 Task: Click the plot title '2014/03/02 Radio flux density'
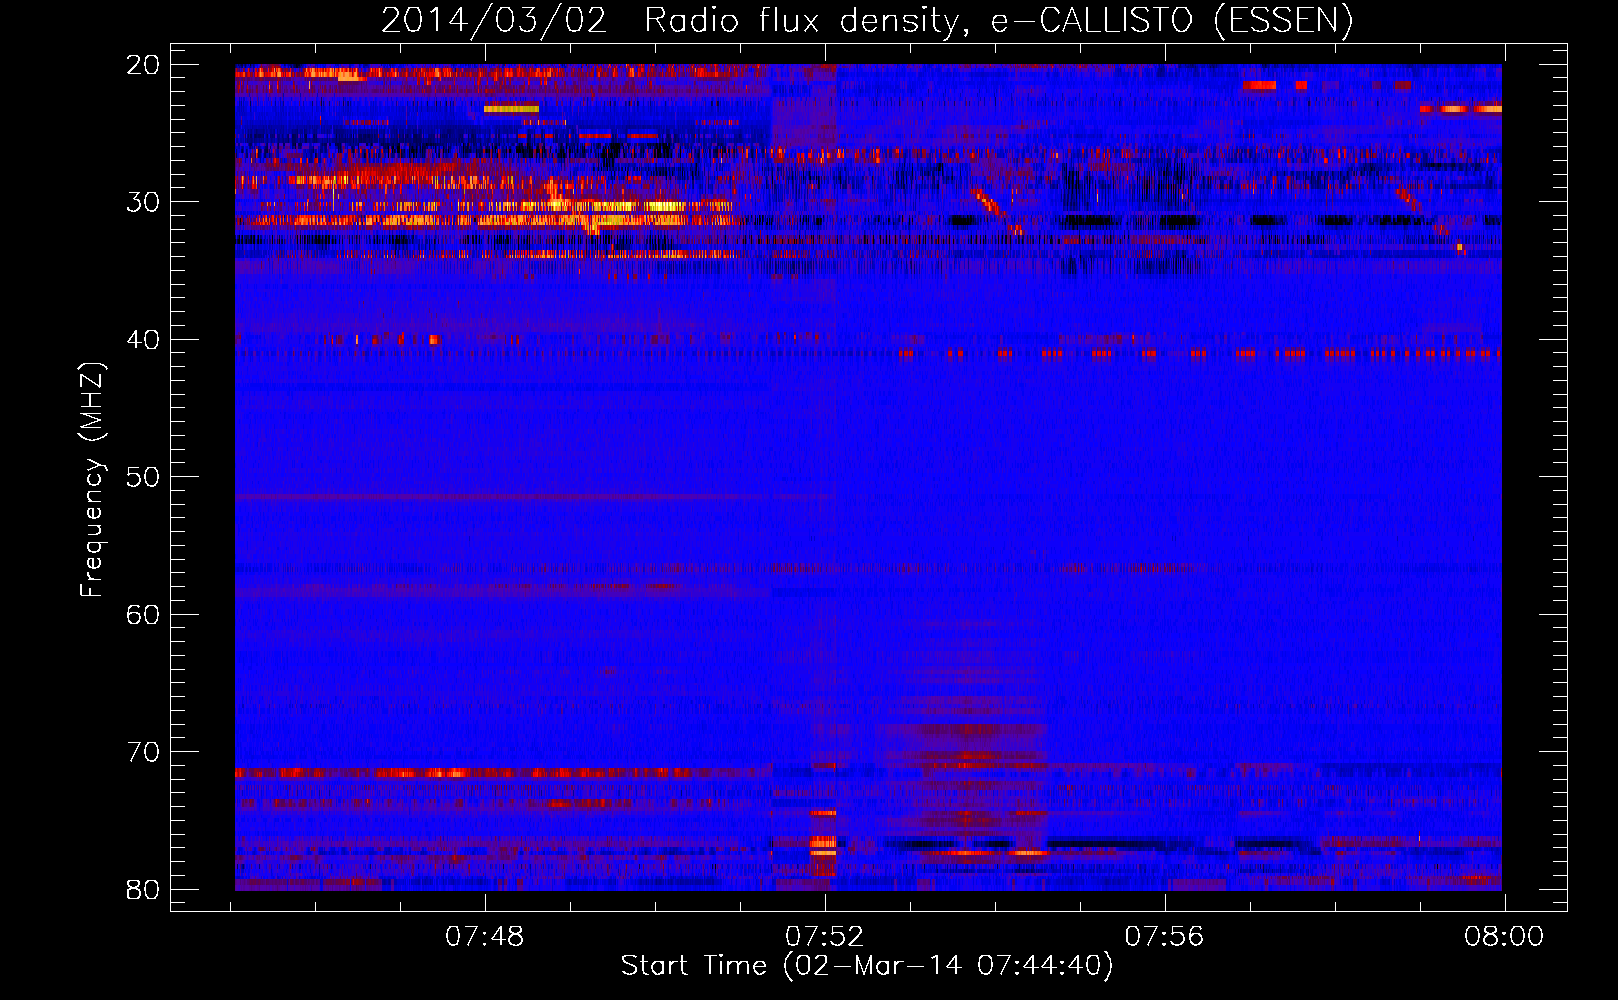pyautogui.click(x=867, y=20)
